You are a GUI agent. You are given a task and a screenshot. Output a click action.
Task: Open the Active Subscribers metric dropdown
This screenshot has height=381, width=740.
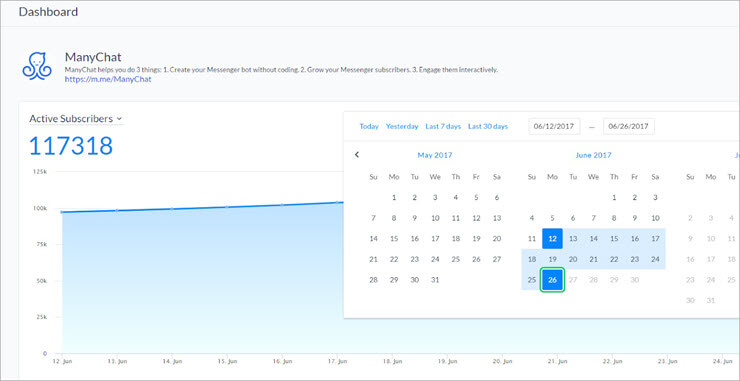pyautogui.click(x=76, y=119)
